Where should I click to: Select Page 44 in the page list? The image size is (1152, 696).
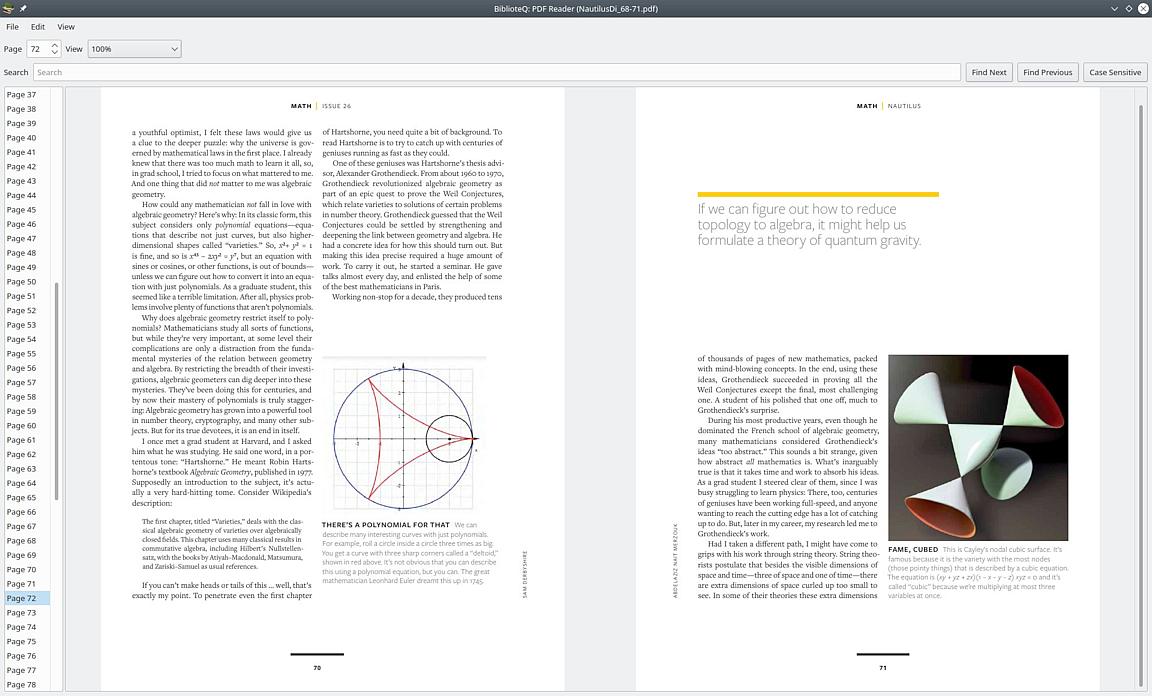pyautogui.click(x=27, y=195)
